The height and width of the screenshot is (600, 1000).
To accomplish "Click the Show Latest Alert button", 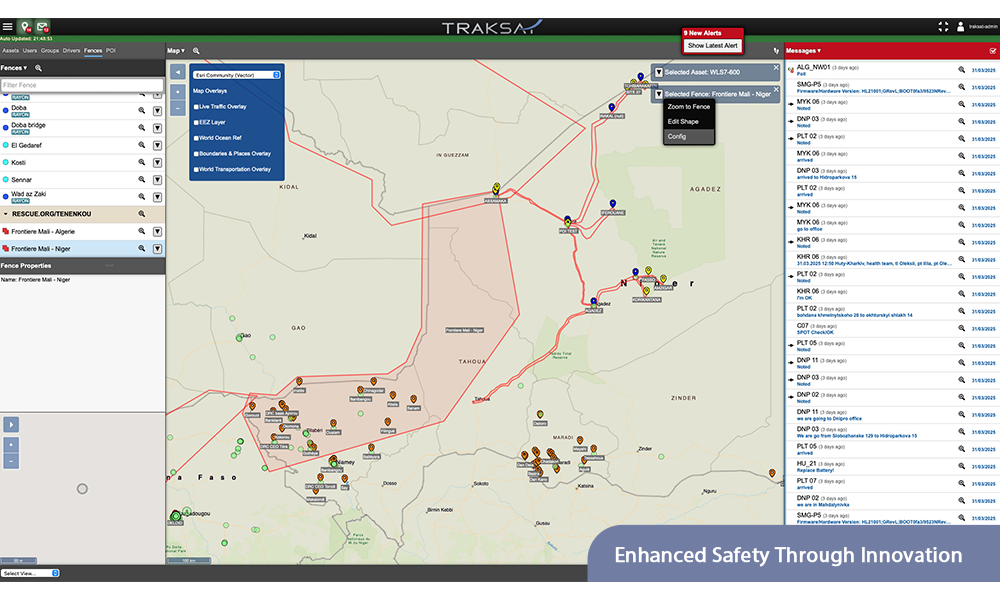I will (x=712, y=46).
